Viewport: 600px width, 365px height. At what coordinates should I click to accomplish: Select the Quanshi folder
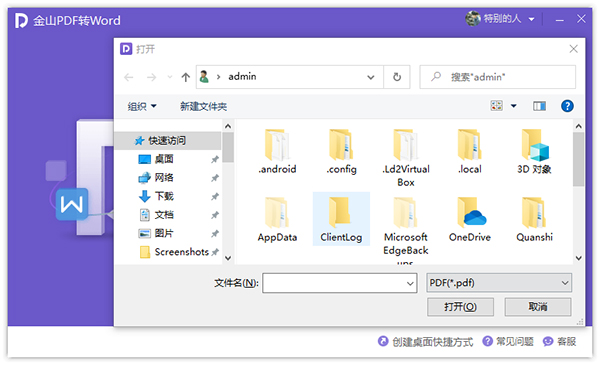(x=534, y=220)
